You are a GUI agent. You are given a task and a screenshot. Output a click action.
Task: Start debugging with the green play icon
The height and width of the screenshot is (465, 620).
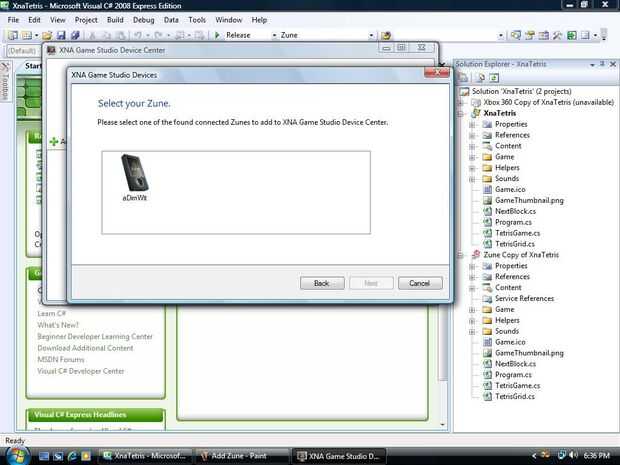217,35
